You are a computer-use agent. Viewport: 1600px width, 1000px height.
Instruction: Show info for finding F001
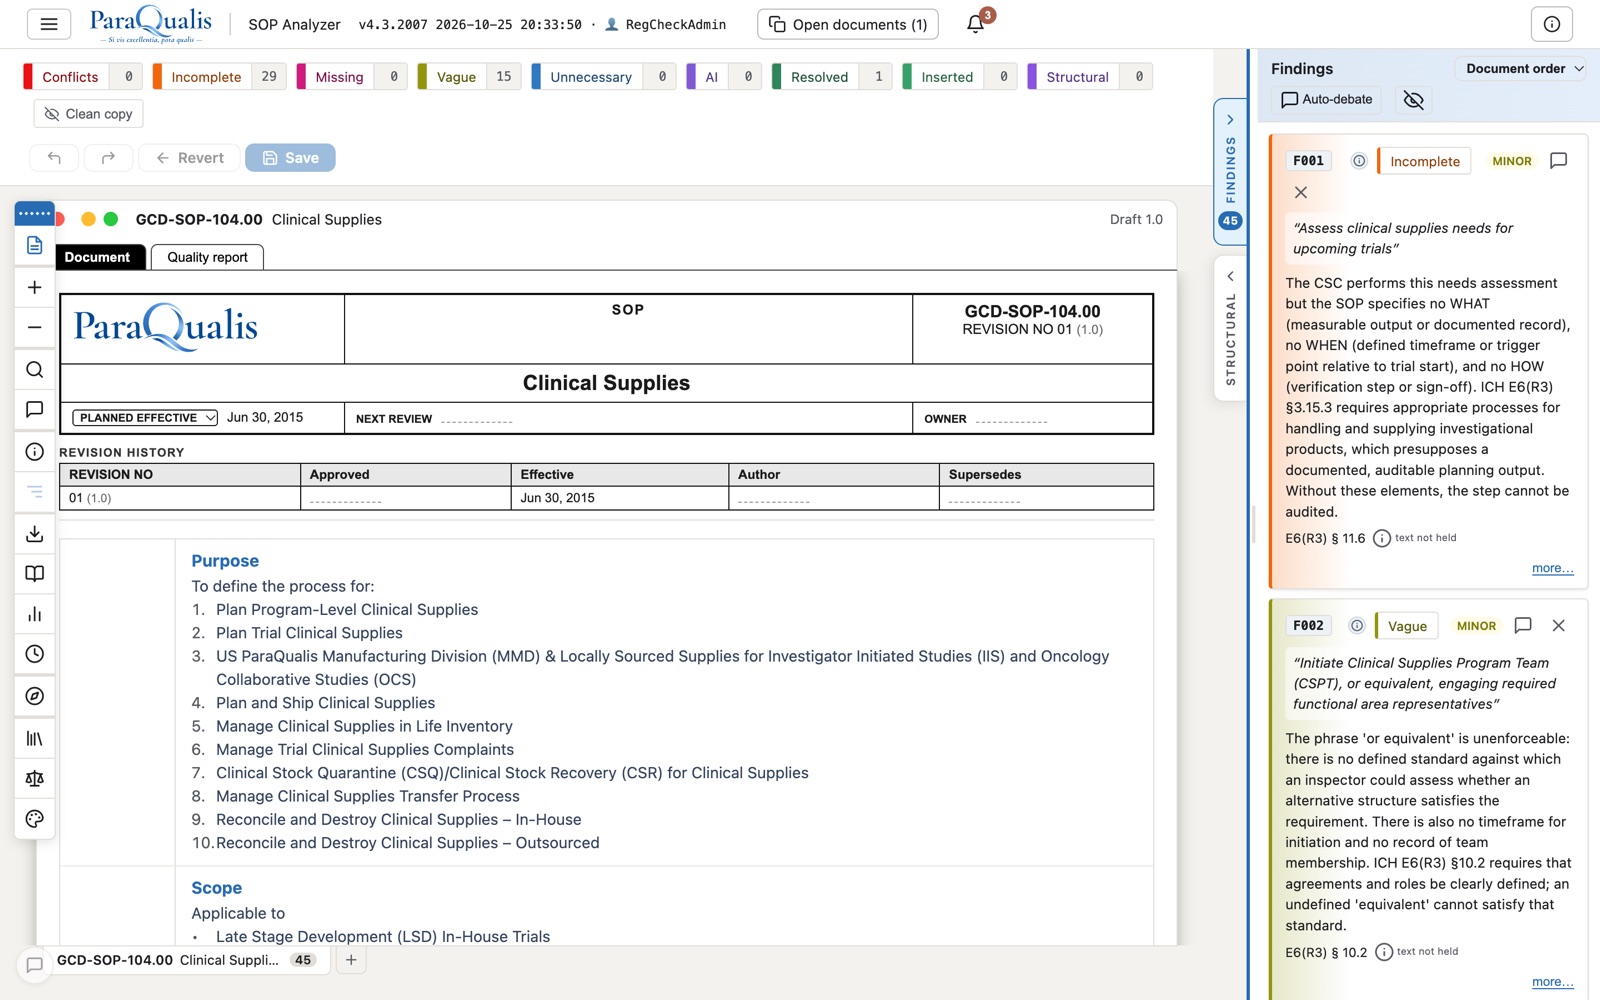tap(1359, 161)
